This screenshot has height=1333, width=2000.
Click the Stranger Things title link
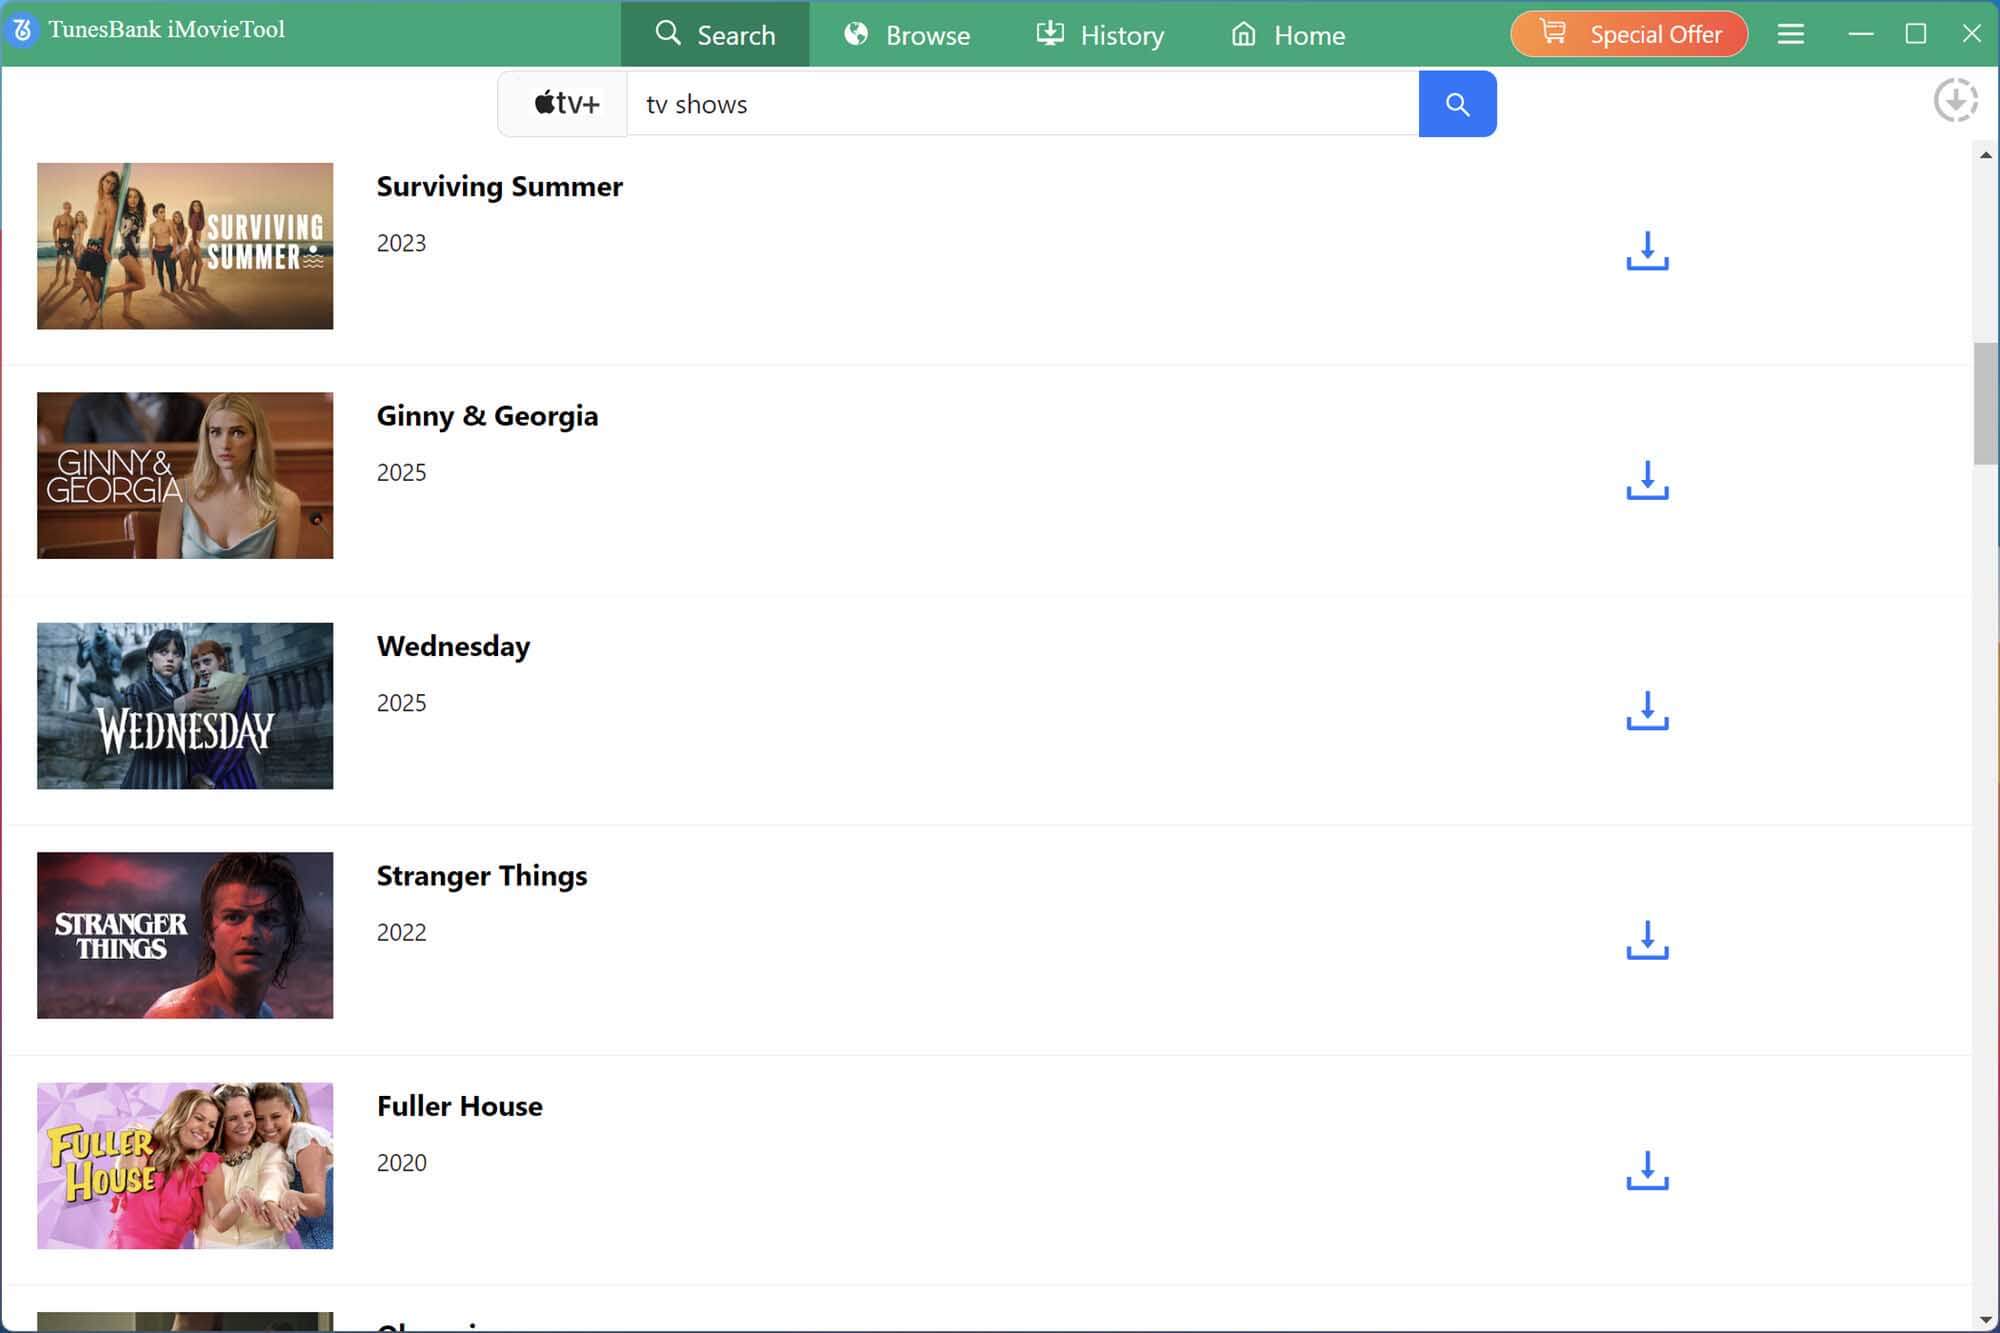tap(481, 876)
